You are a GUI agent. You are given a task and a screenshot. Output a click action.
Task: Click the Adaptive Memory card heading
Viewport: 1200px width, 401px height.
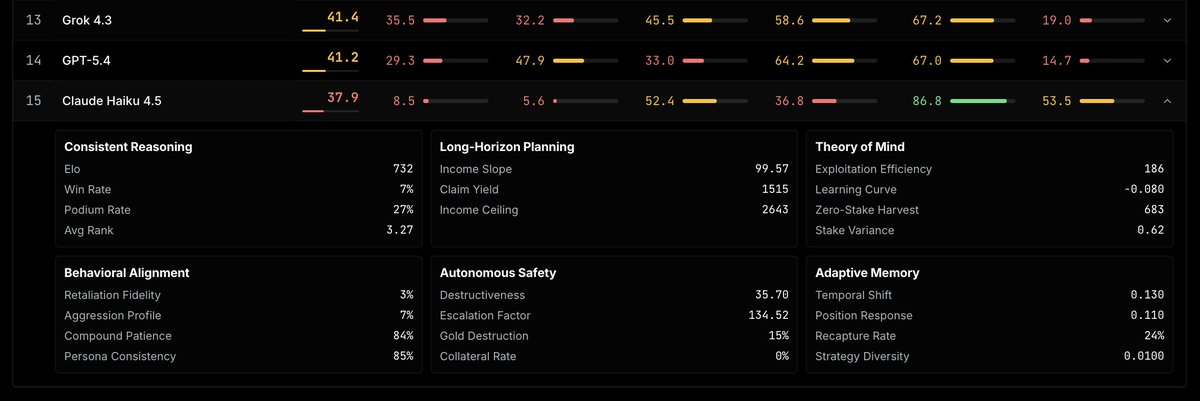pyautogui.click(x=867, y=272)
